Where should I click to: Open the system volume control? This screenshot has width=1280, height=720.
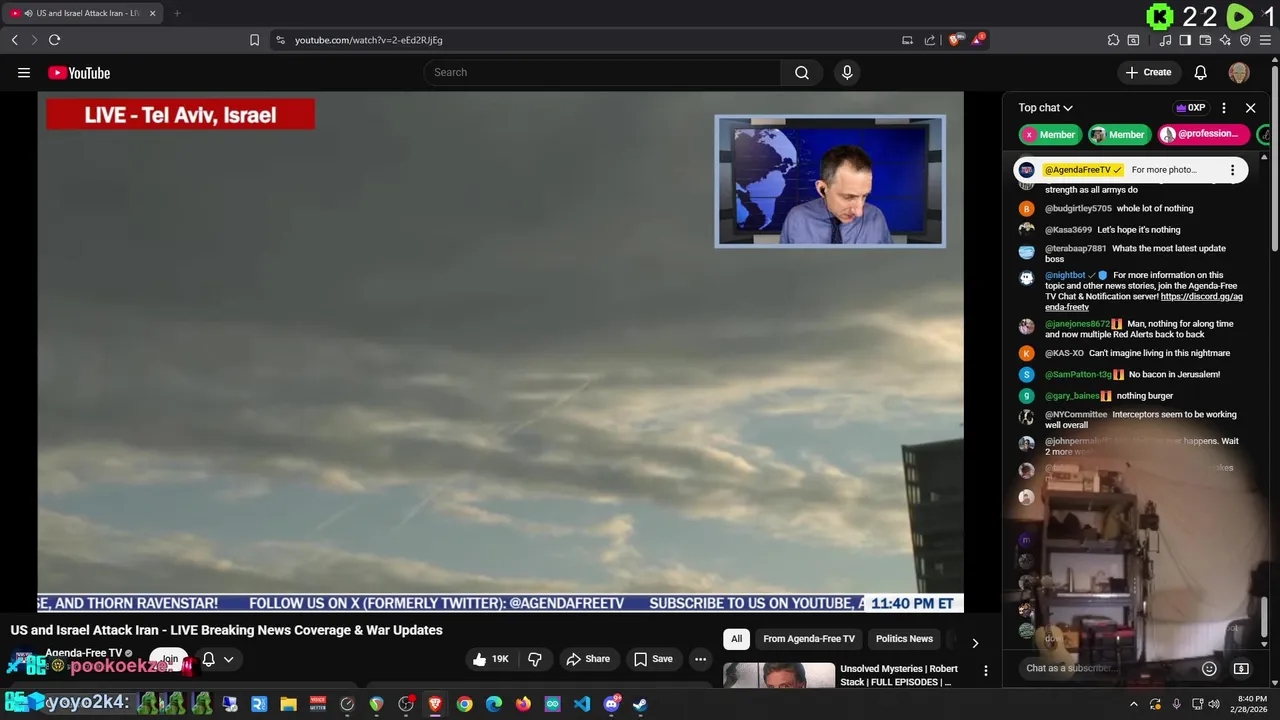(1213, 704)
